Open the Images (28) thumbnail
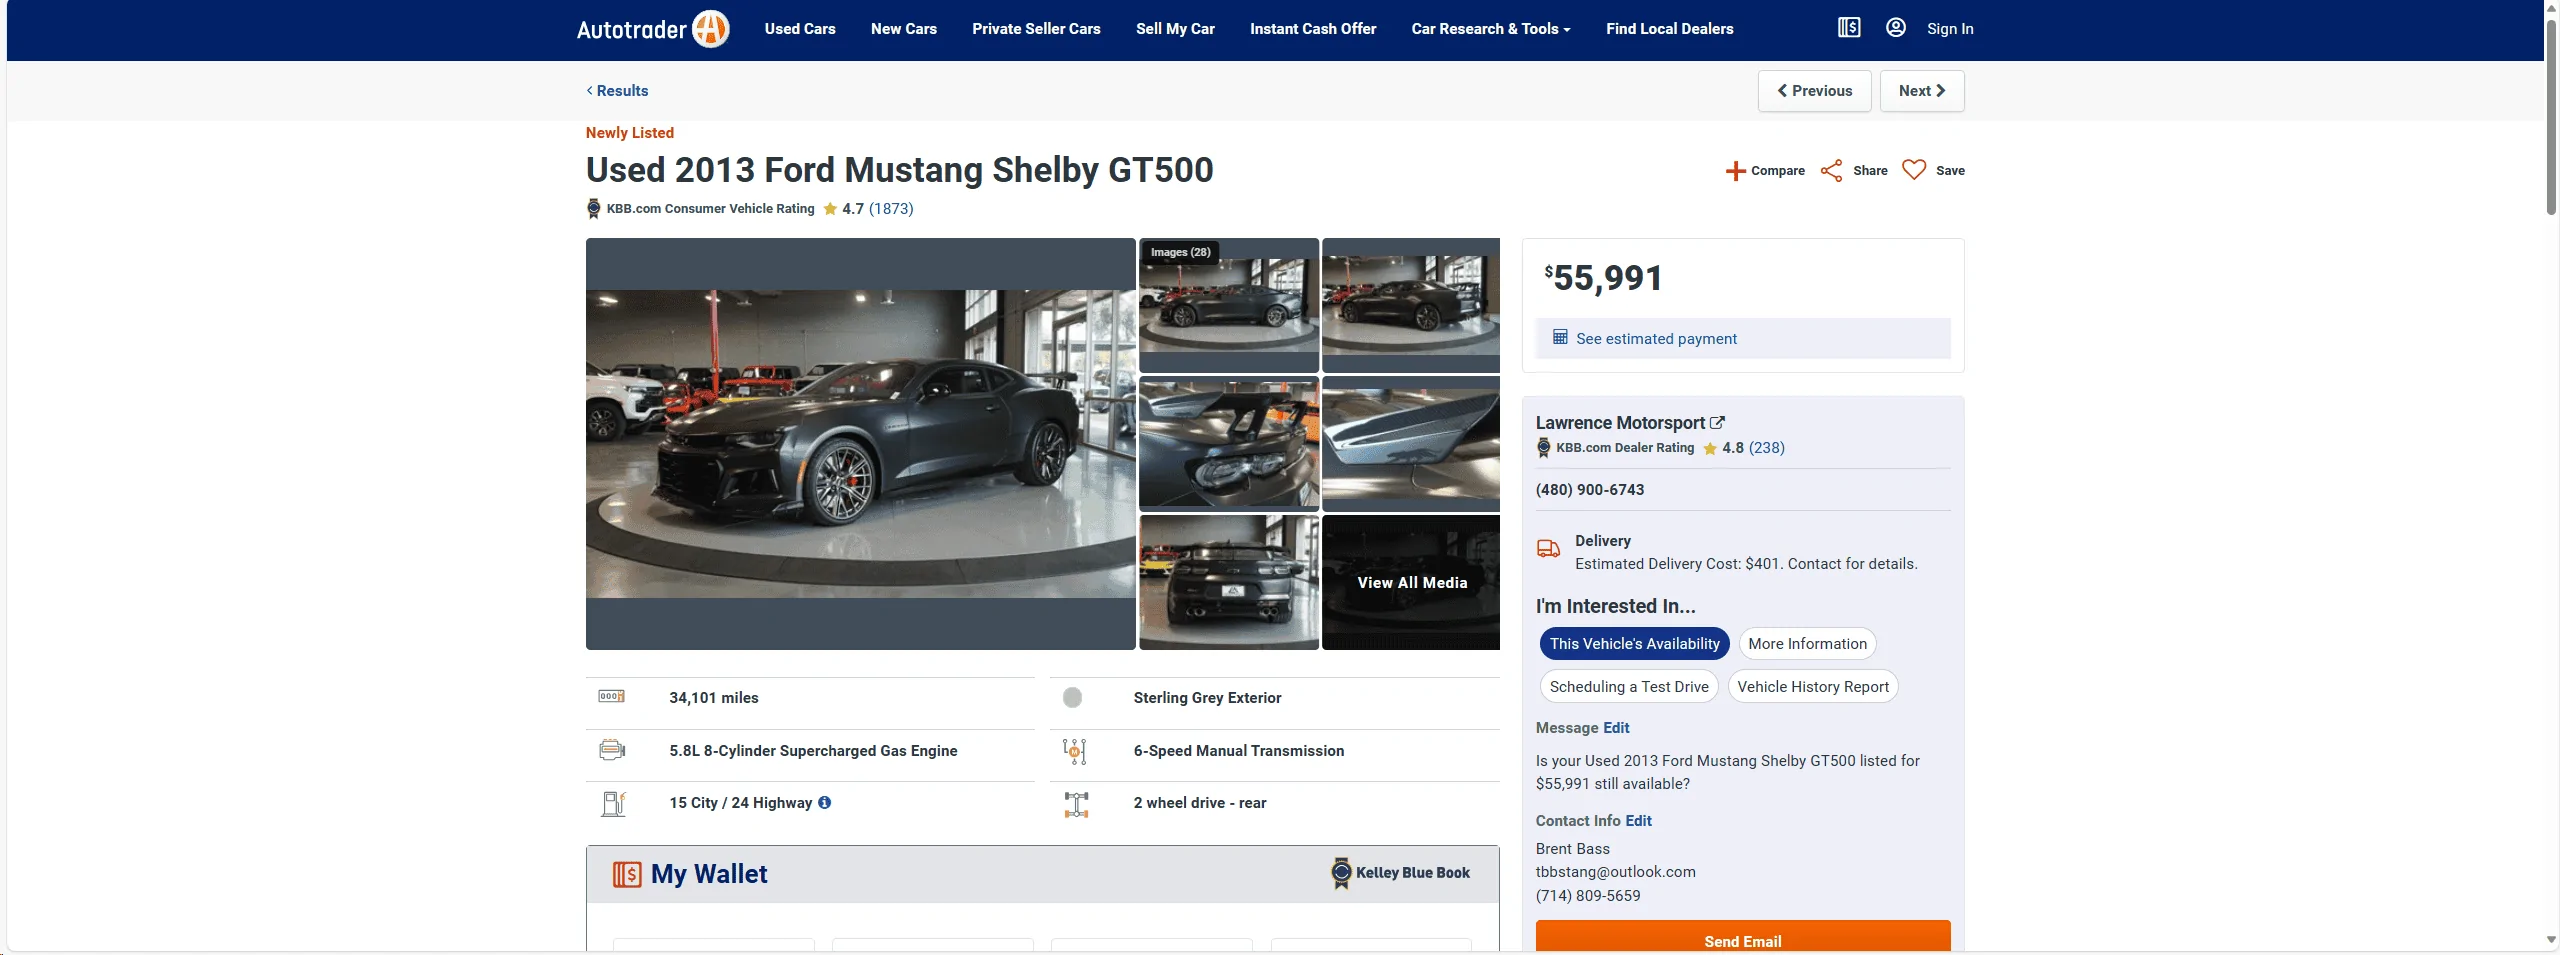This screenshot has width=2560, height=955. point(1228,305)
